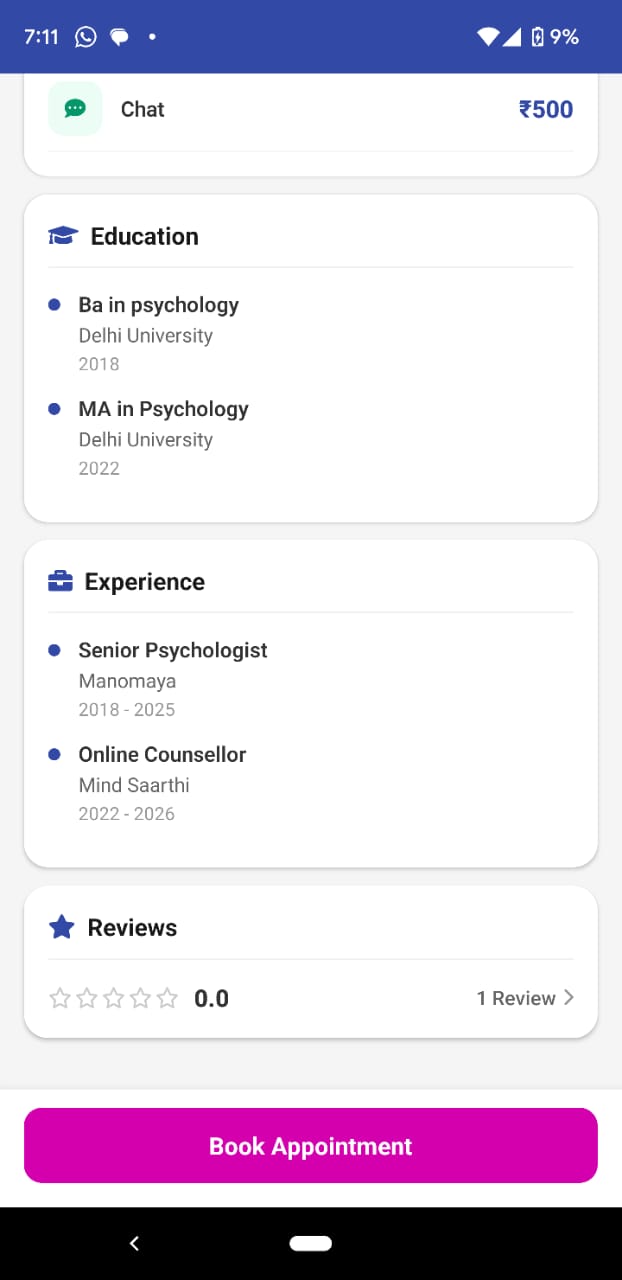Select the third star to rate
Screen dimensions: 622x1280
113,998
